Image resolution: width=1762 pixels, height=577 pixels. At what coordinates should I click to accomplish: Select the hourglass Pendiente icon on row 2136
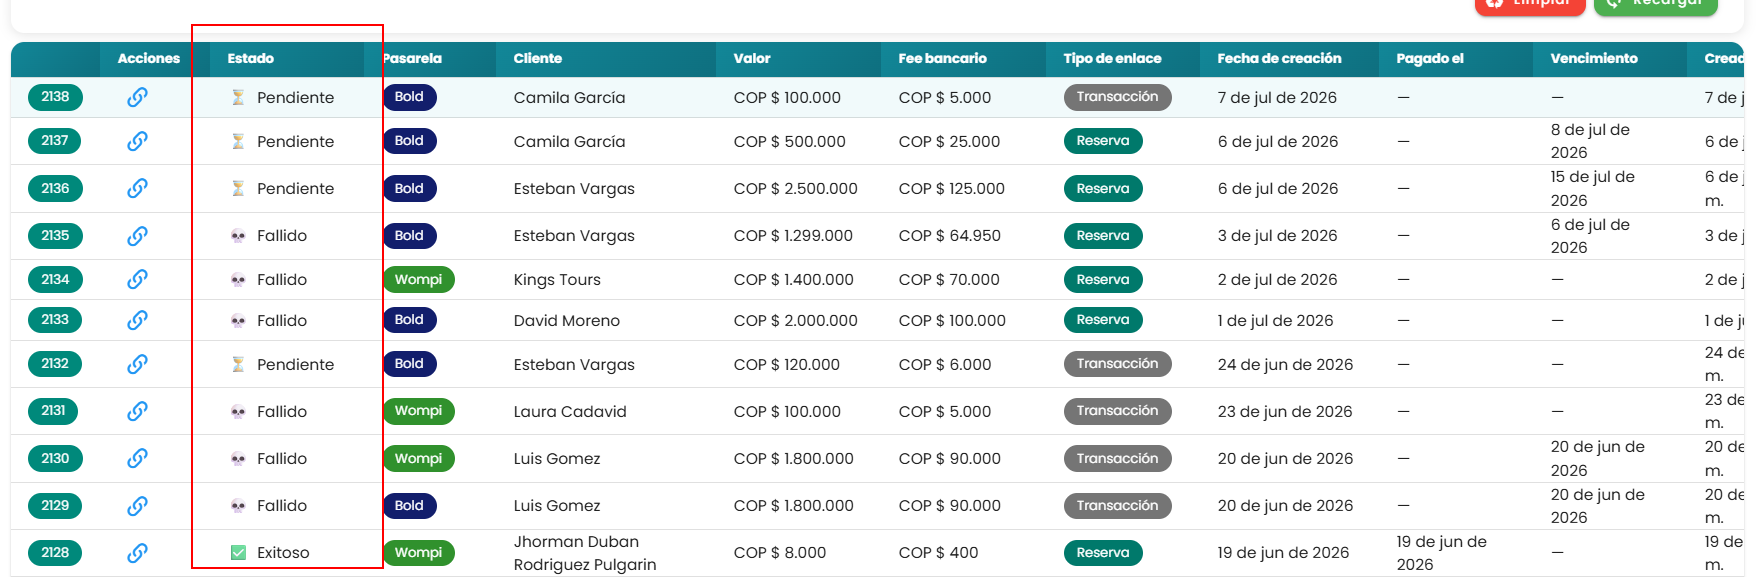(x=238, y=189)
